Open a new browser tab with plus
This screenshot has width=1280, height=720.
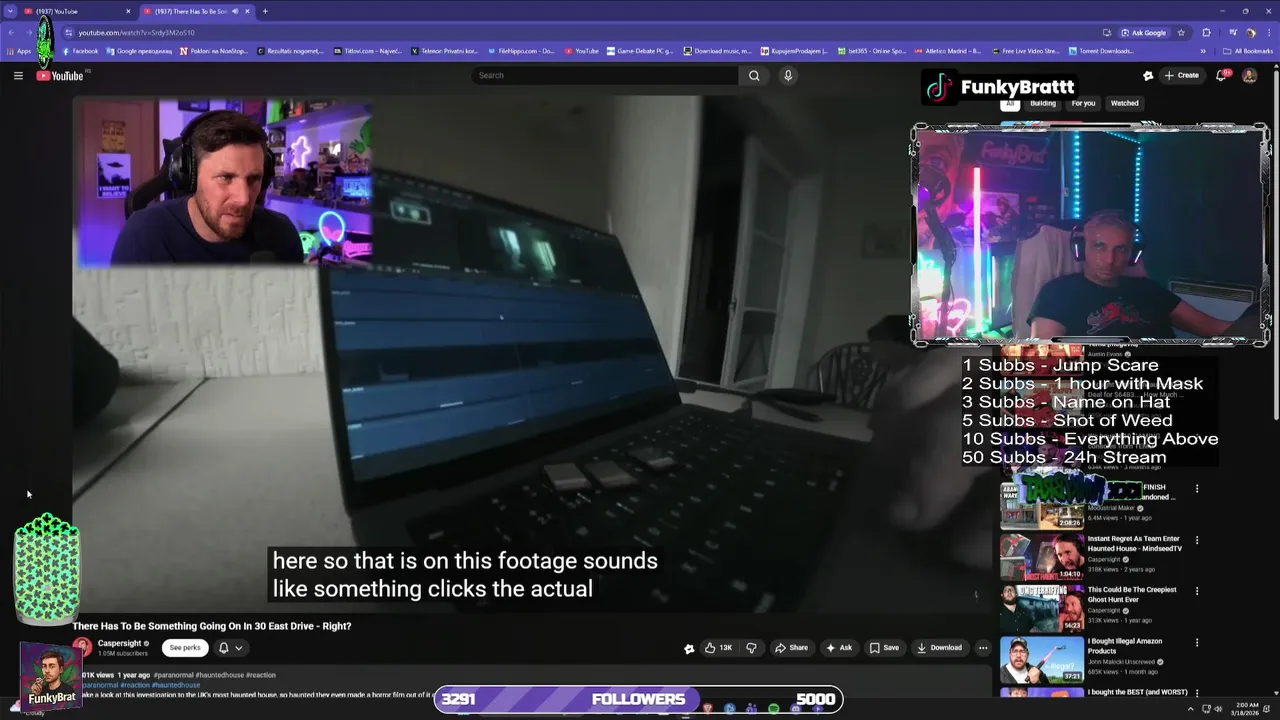pyautogui.click(x=265, y=11)
